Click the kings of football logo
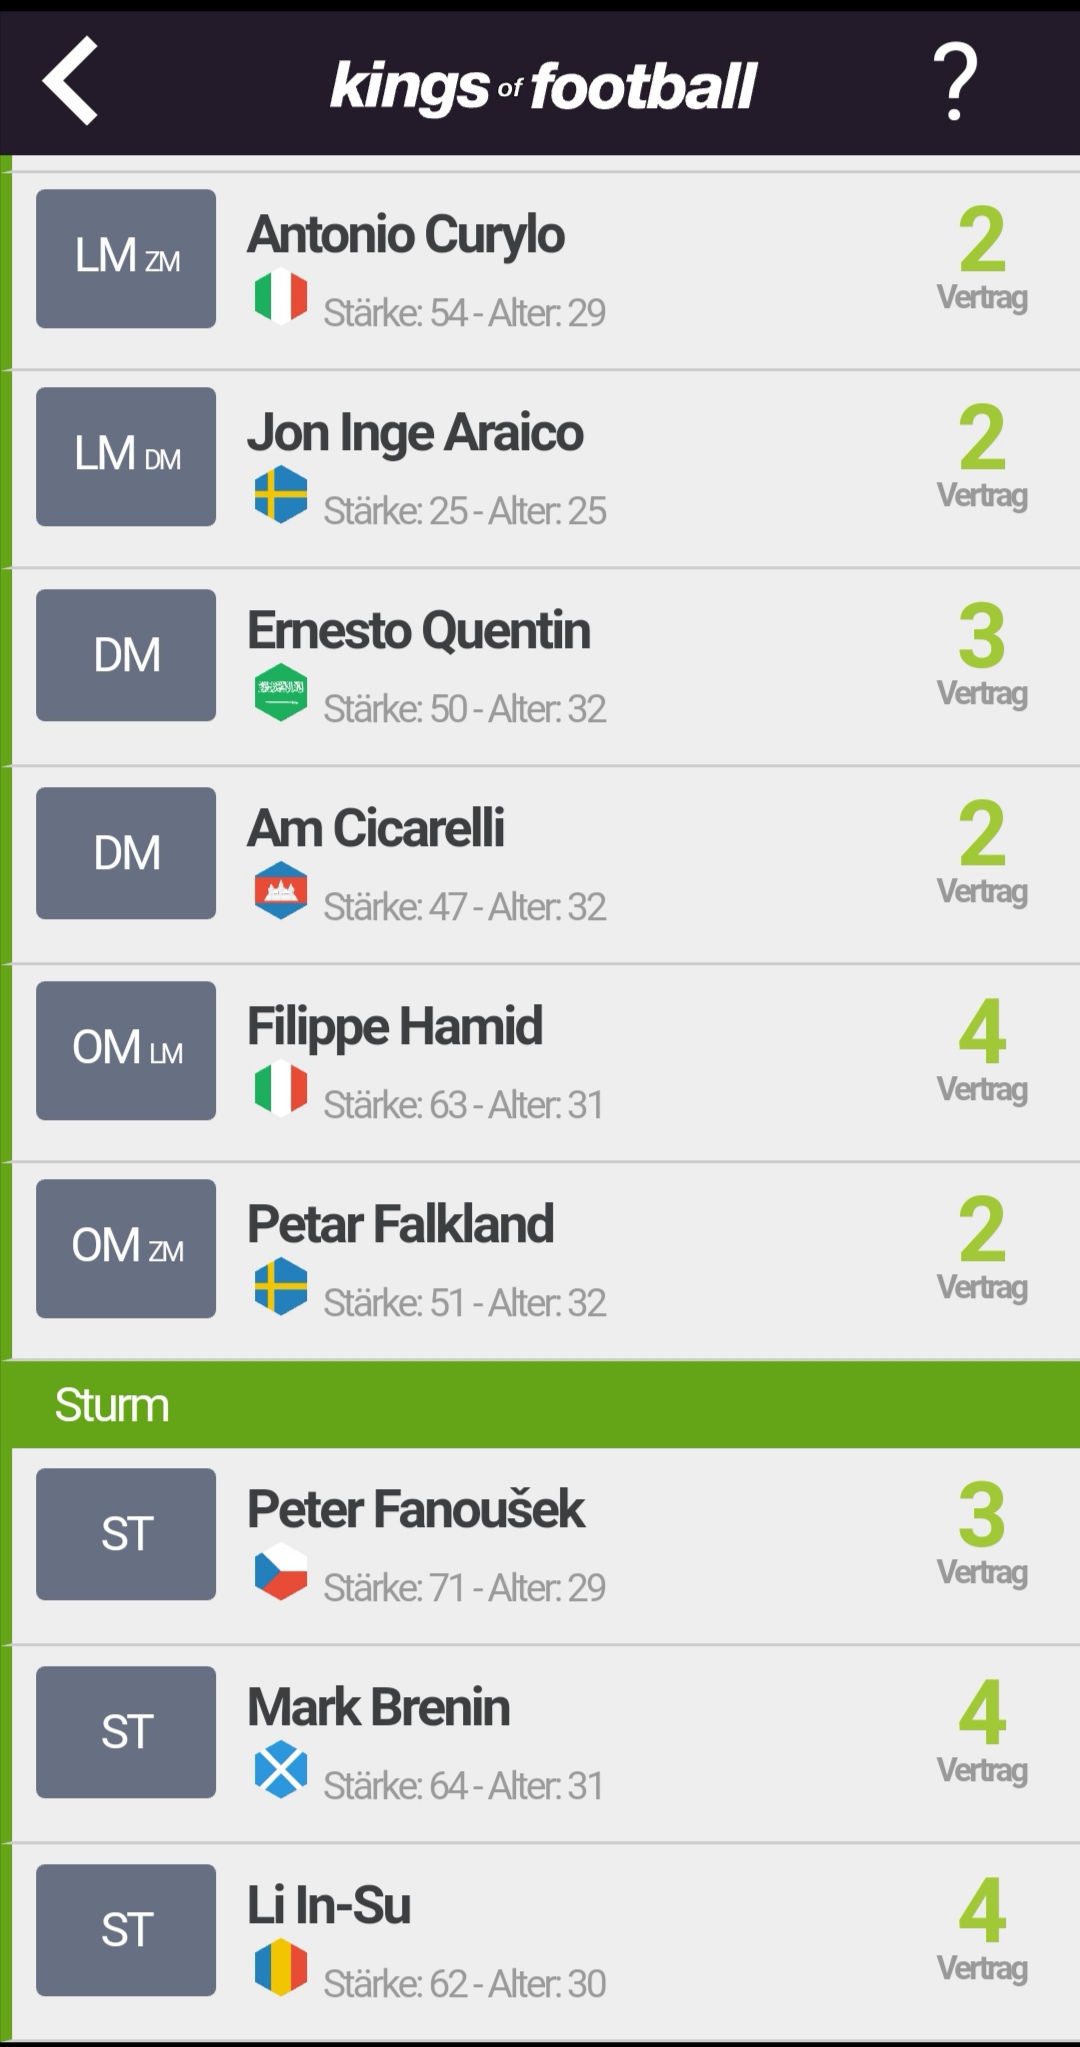The image size is (1080, 2047). [x=543, y=86]
